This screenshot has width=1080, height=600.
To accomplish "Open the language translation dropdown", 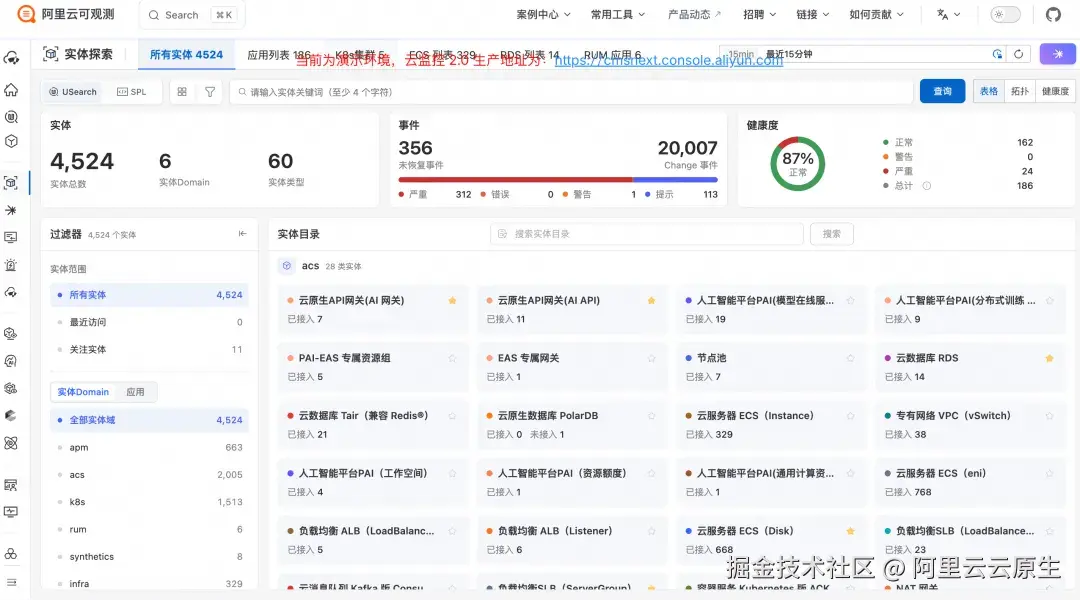I will click(948, 14).
